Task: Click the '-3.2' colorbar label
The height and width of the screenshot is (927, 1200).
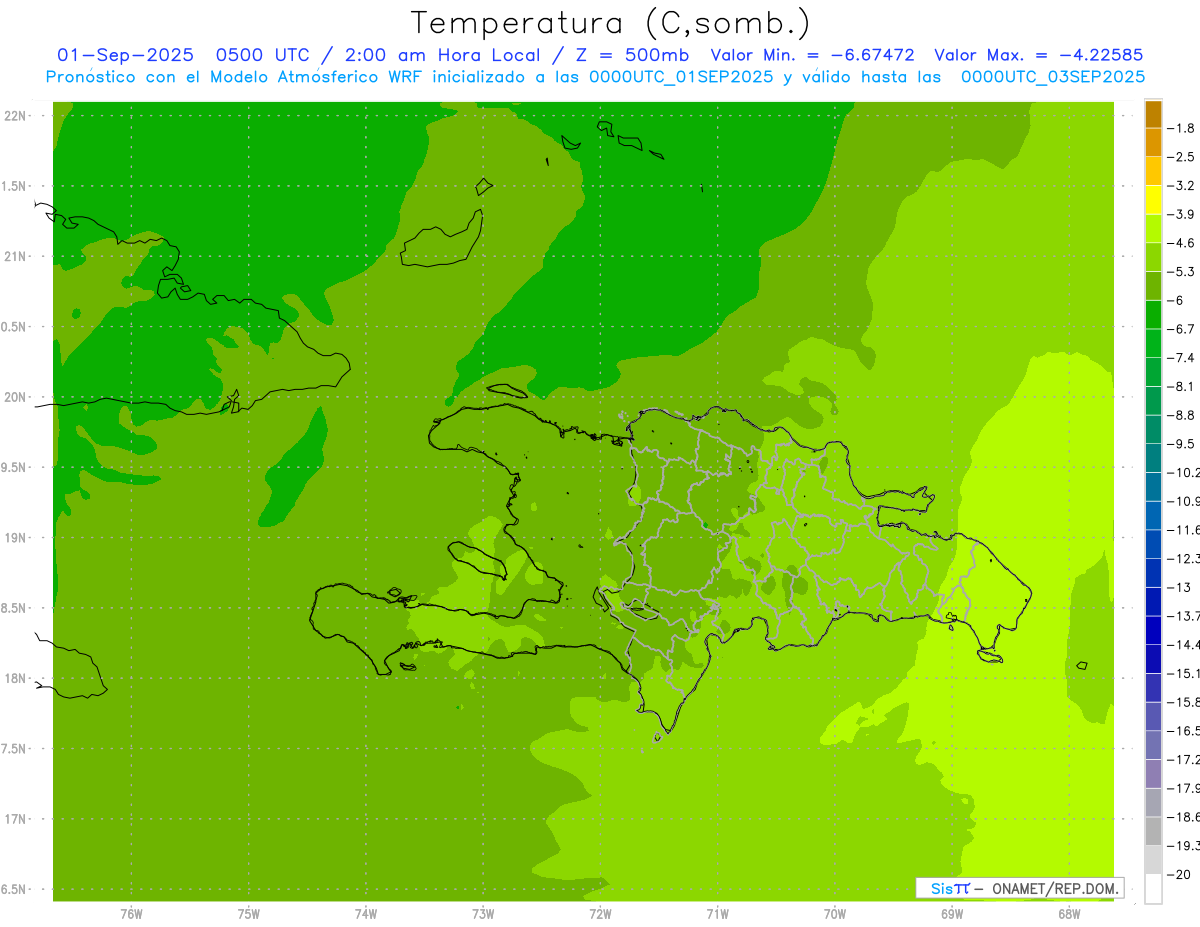Action: tap(1182, 186)
